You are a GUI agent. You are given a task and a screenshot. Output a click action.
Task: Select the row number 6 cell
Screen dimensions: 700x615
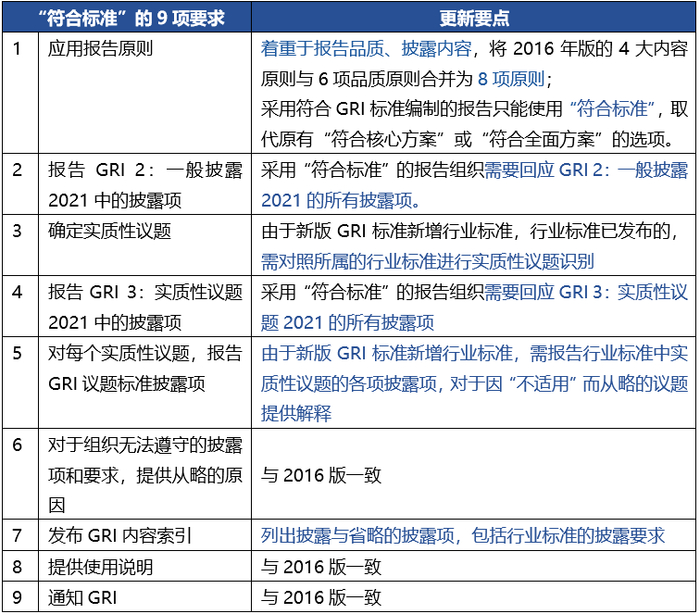[x=21, y=474]
